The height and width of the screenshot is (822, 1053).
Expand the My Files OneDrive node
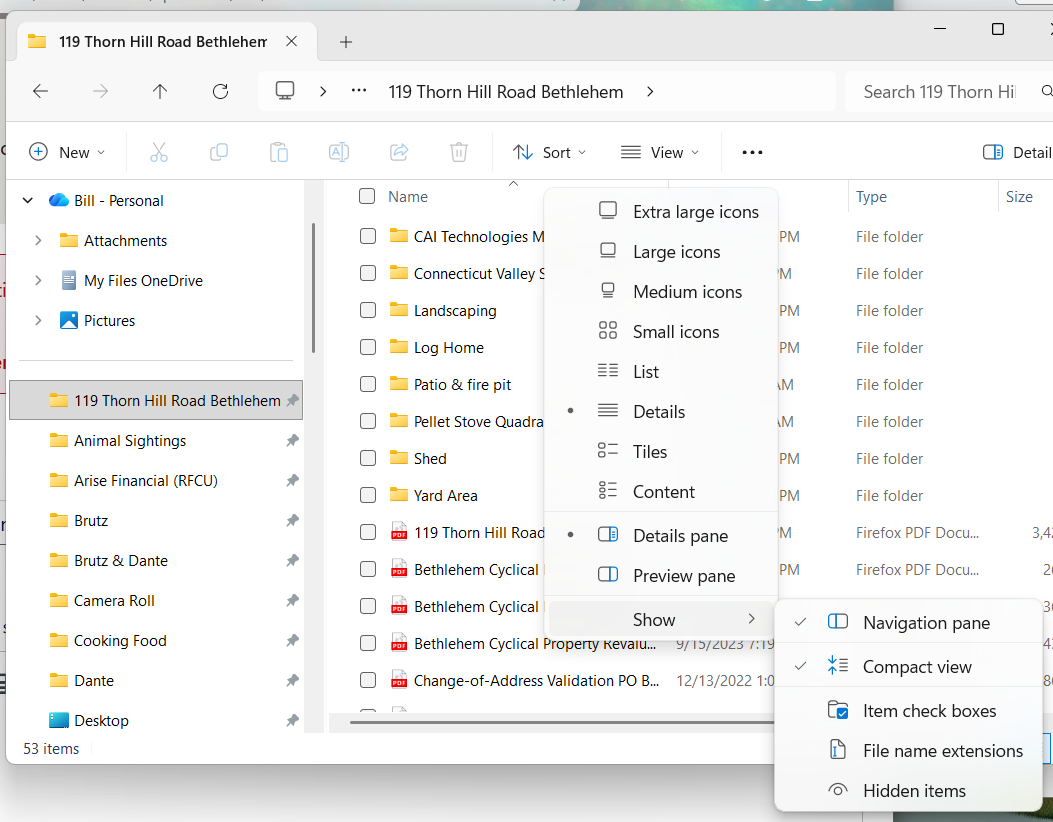point(38,281)
